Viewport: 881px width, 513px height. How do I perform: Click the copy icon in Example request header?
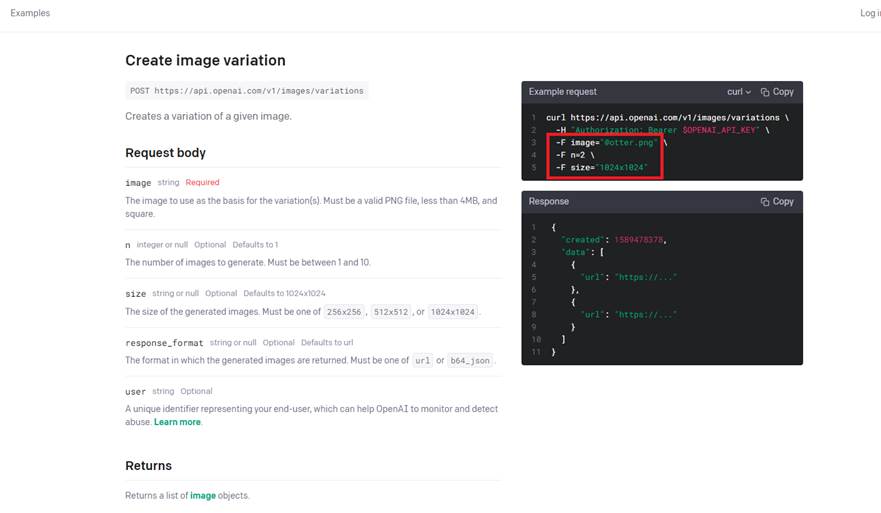pos(765,92)
